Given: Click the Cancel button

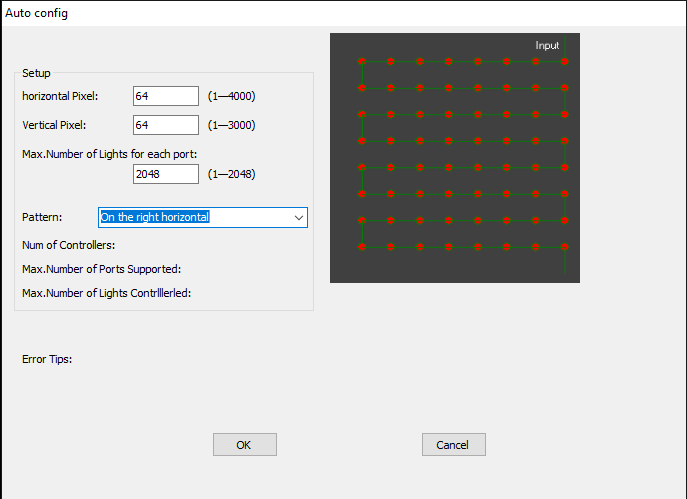Looking at the screenshot, I should (x=453, y=445).
